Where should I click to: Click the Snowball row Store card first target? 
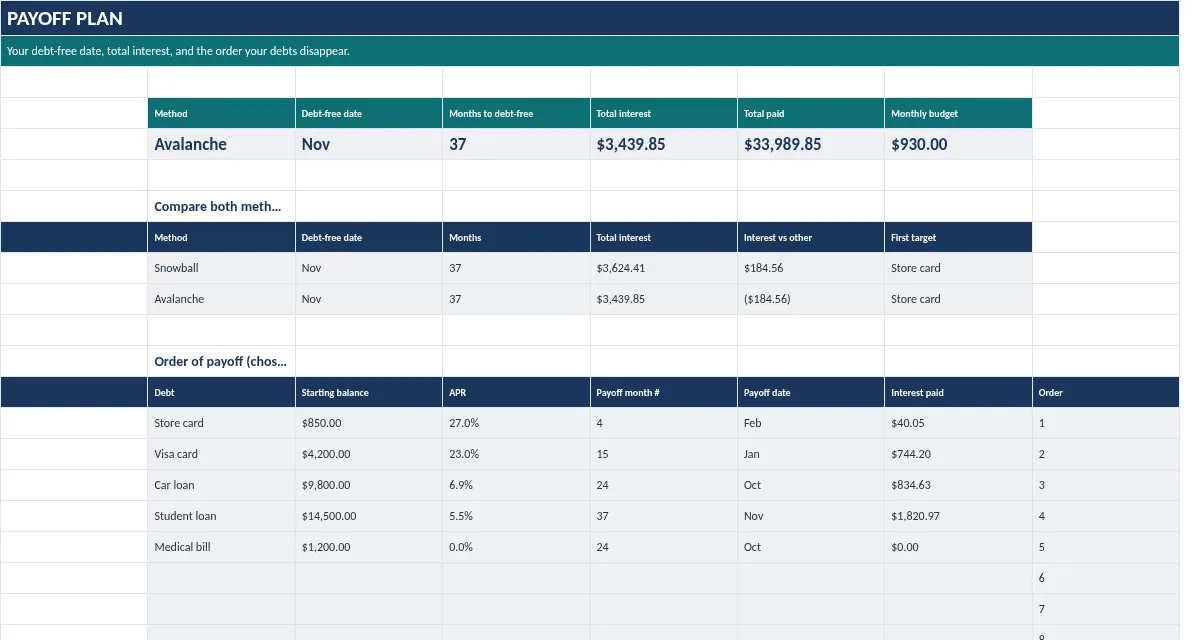[x=958, y=268]
